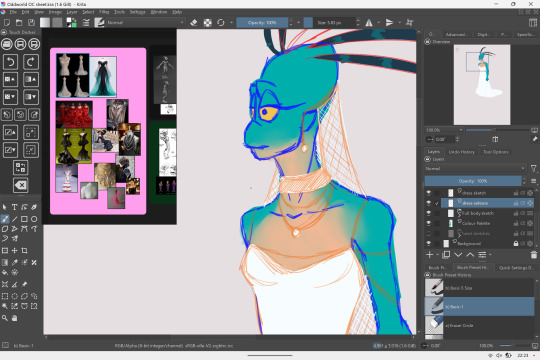Open the Overview zoom percentage dropdown
540x360 pixels.
click(444, 130)
